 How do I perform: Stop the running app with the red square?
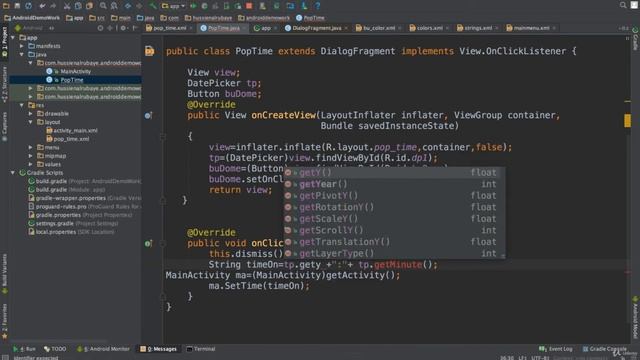(x=249, y=6)
